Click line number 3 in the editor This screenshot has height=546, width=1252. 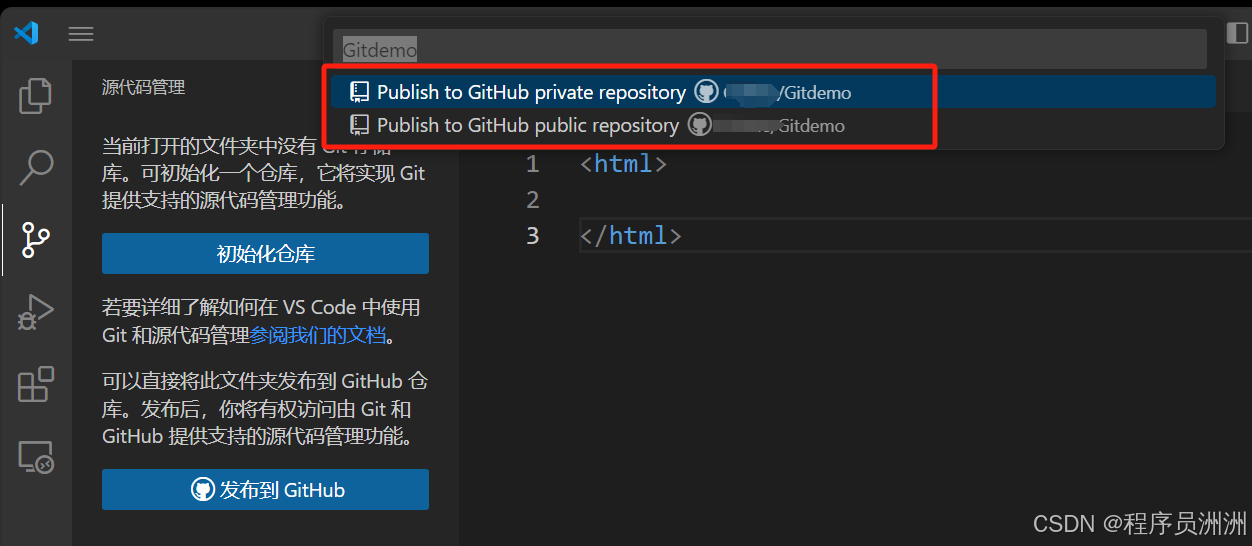pos(532,236)
